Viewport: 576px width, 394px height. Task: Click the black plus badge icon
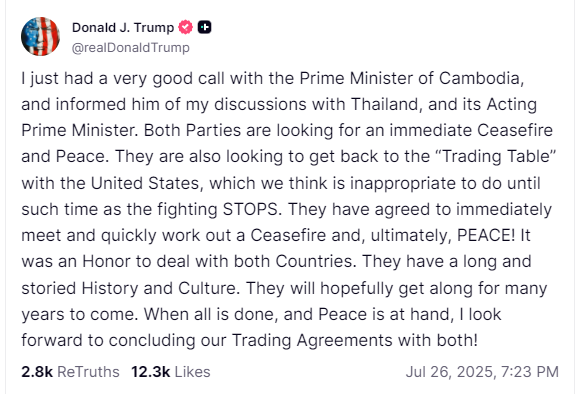205,27
